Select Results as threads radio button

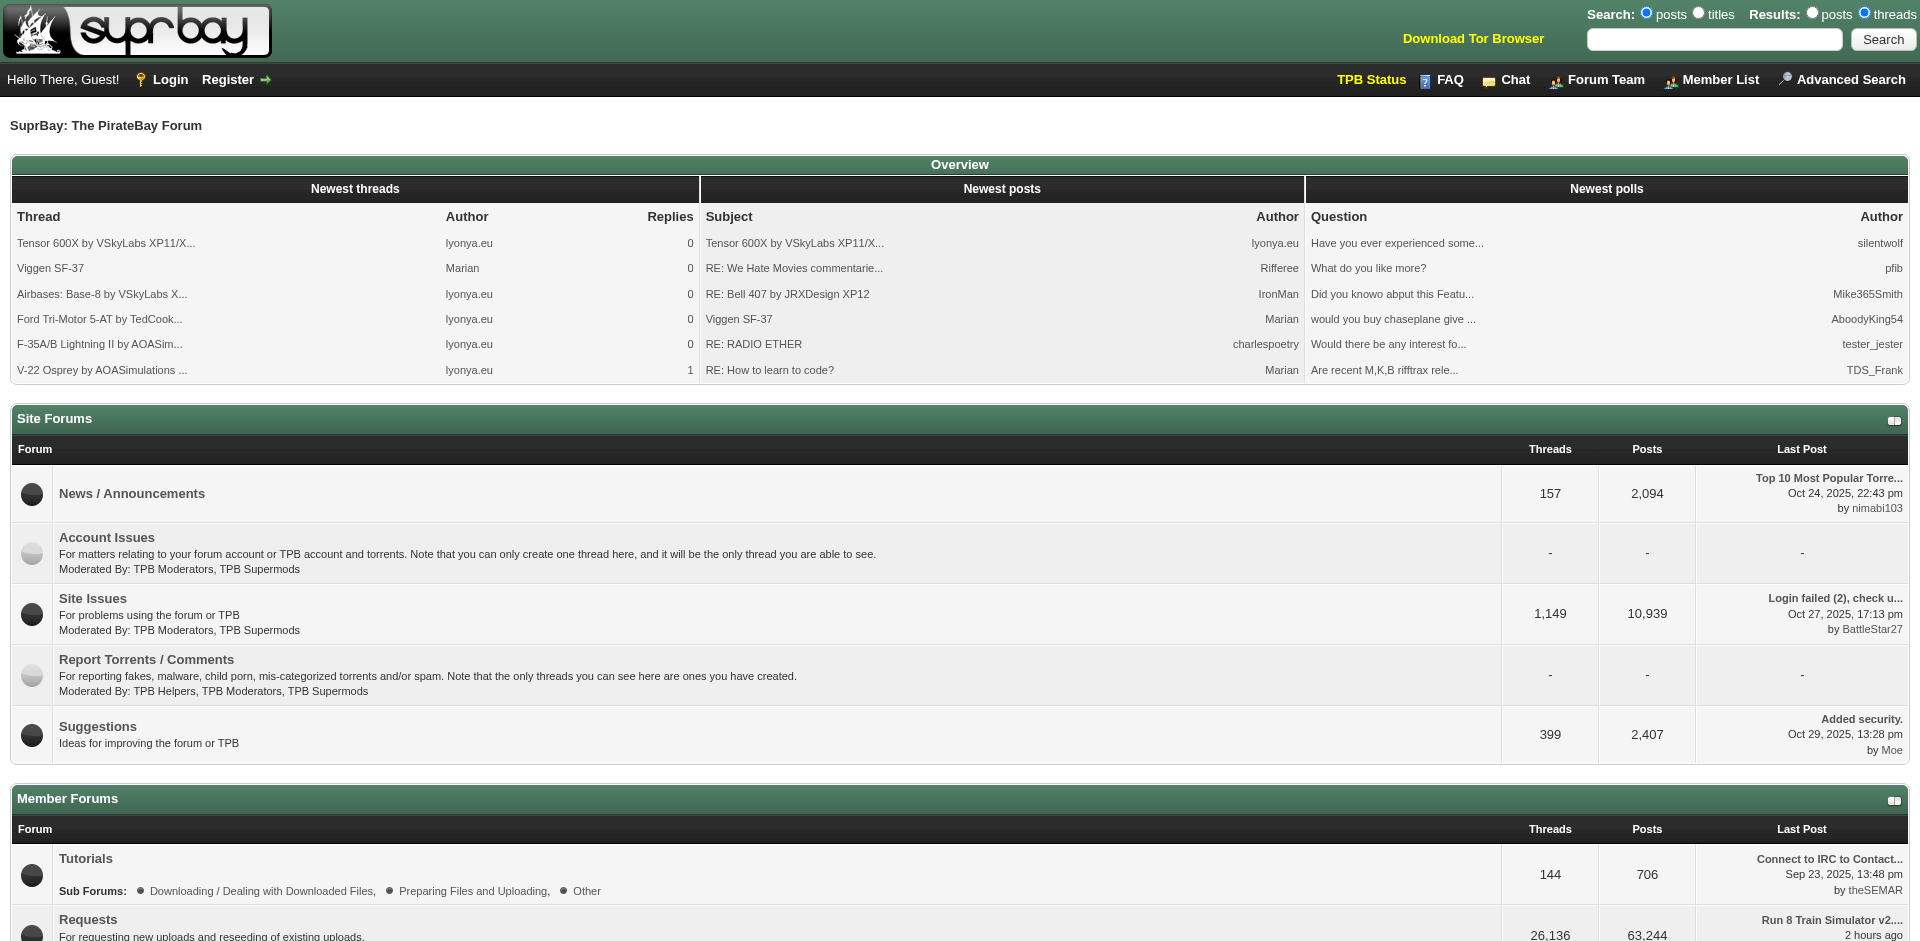(x=1864, y=13)
